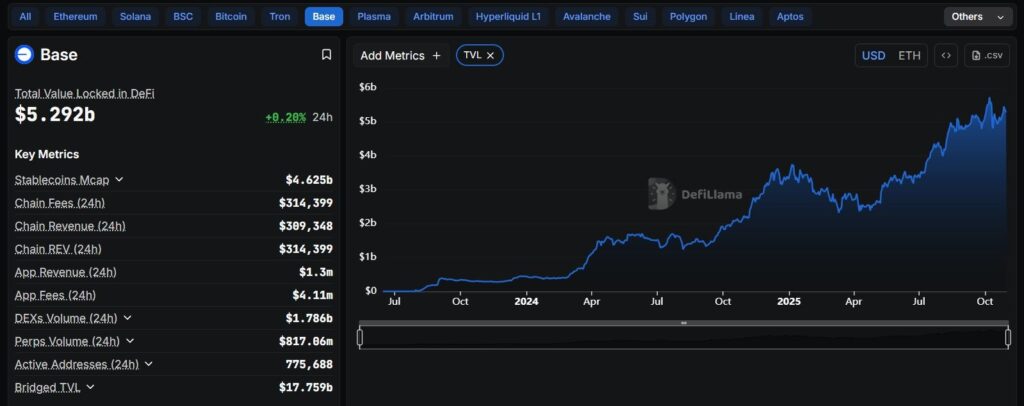
Task: Switch chart denomination to USD
Action: click(873, 55)
